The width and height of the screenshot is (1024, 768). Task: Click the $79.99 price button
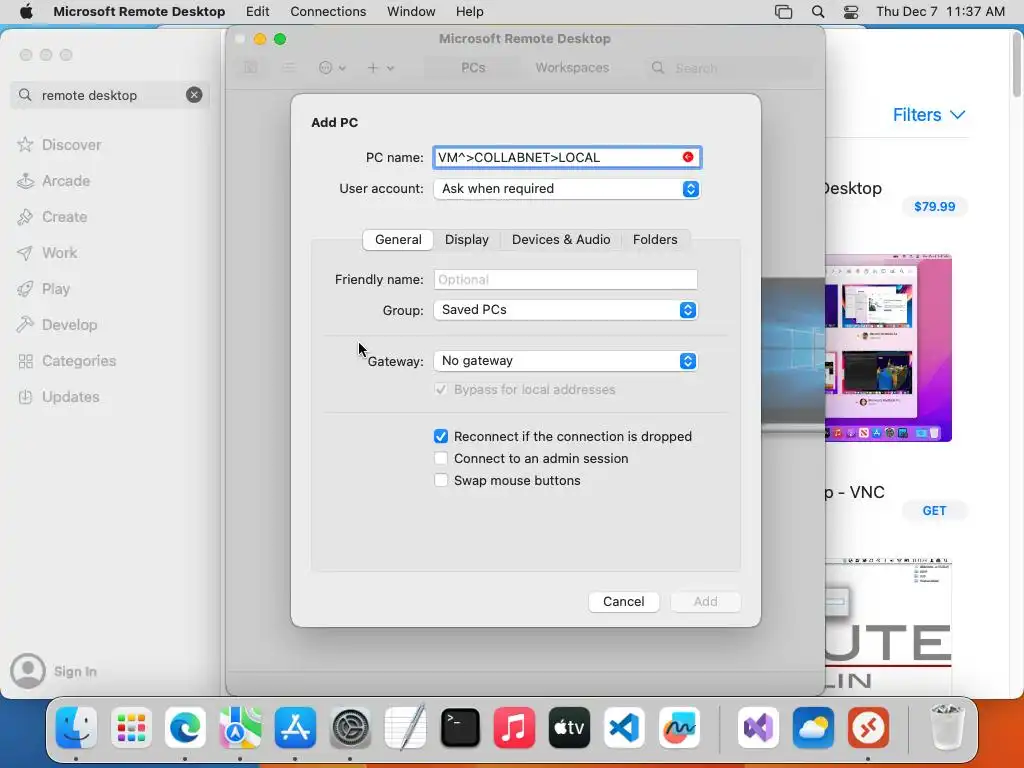(x=935, y=206)
